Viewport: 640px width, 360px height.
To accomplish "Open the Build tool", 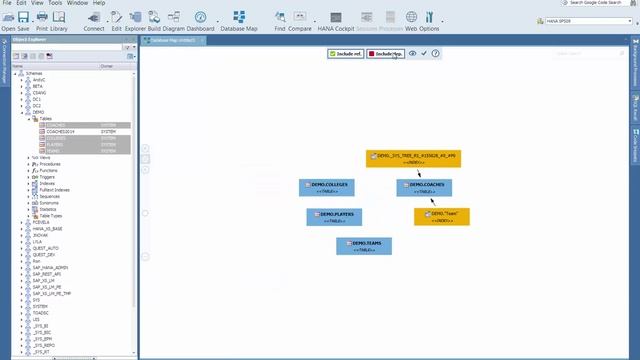I will click(x=154, y=21).
